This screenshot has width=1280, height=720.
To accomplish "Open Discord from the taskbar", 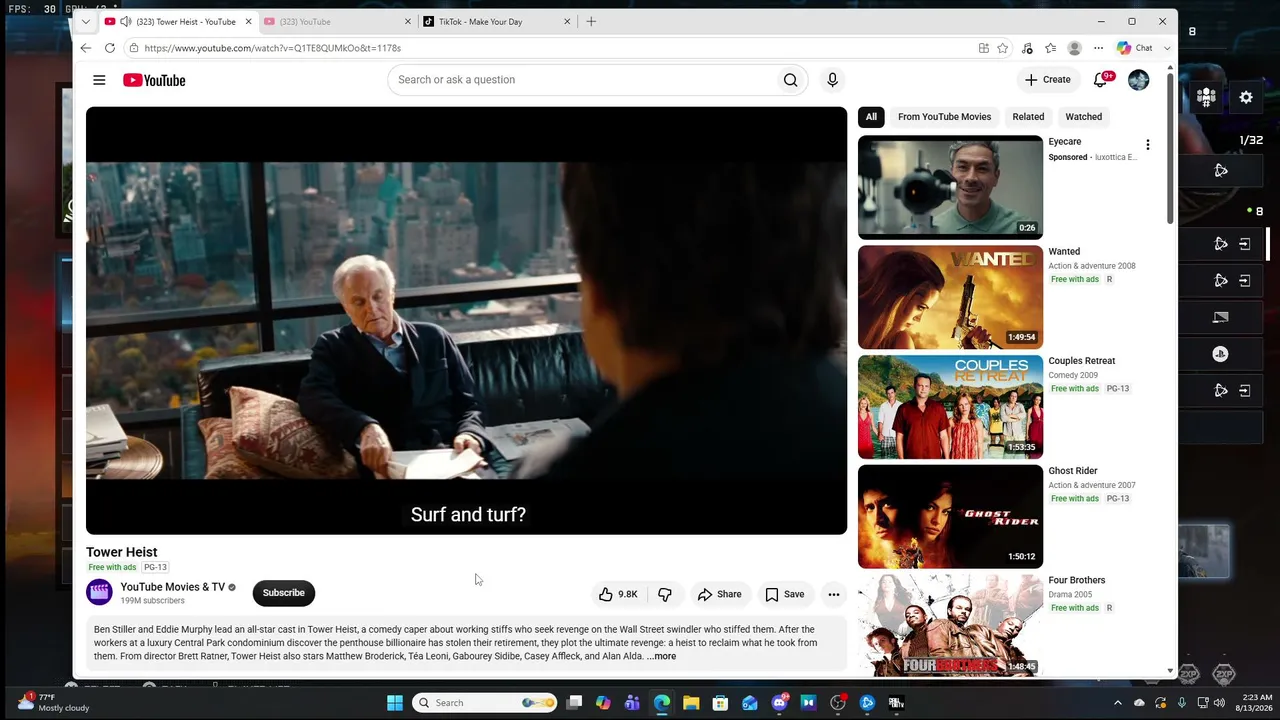I will pyautogui.click(x=779, y=703).
